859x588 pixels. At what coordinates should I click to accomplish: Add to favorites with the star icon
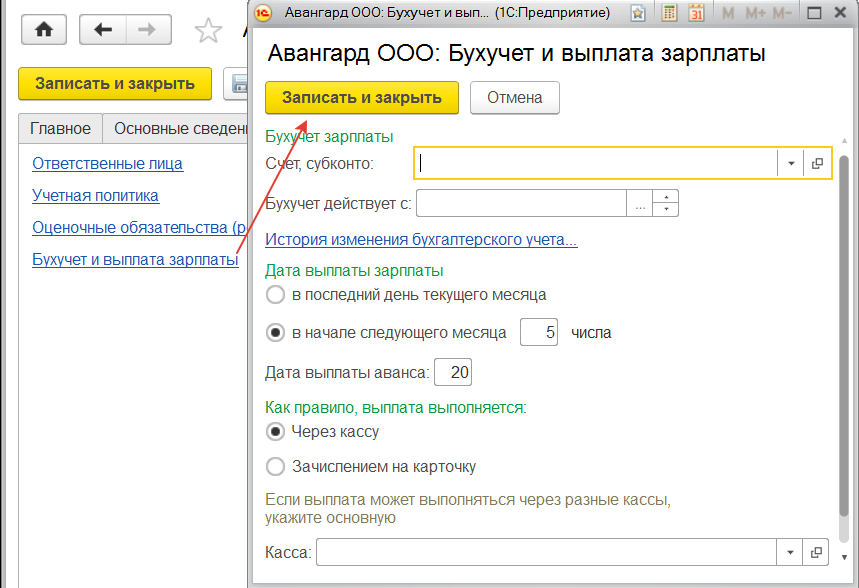[x=207, y=31]
